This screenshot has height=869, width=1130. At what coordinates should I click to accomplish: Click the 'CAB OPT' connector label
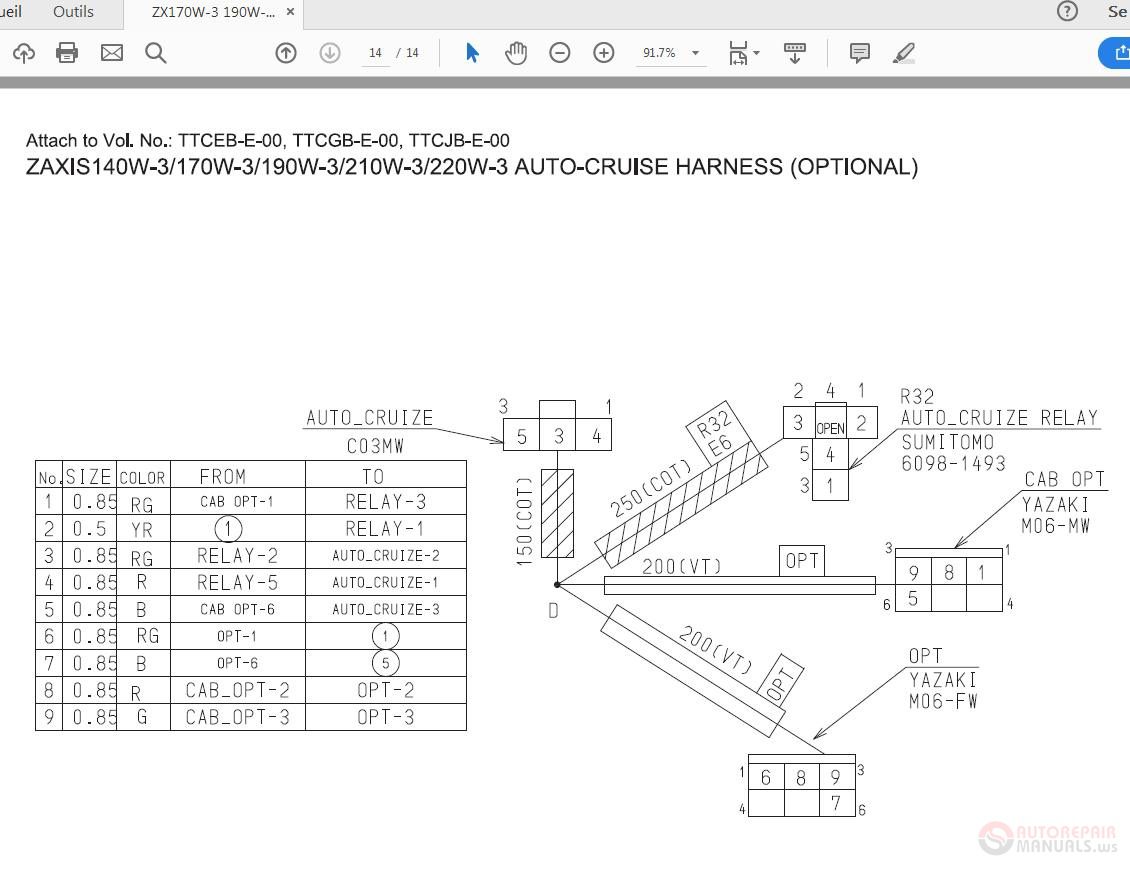[1064, 479]
